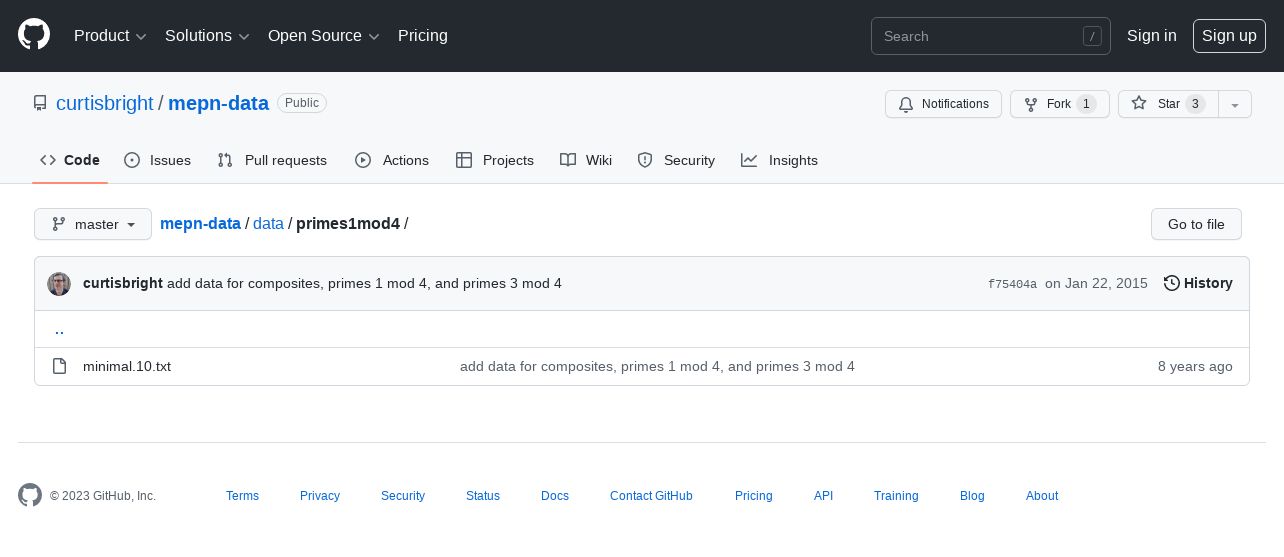
Task: Open latest commit message link
Action: [x=364, y=283]
